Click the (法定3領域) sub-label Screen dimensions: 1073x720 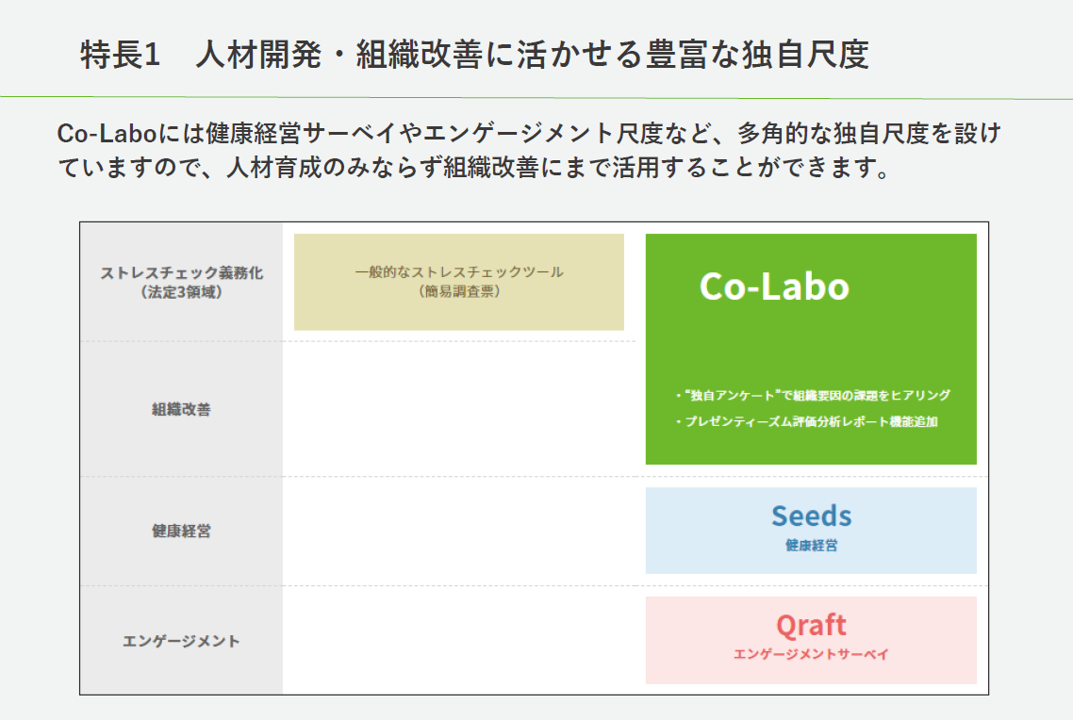(x=181, y=293)
